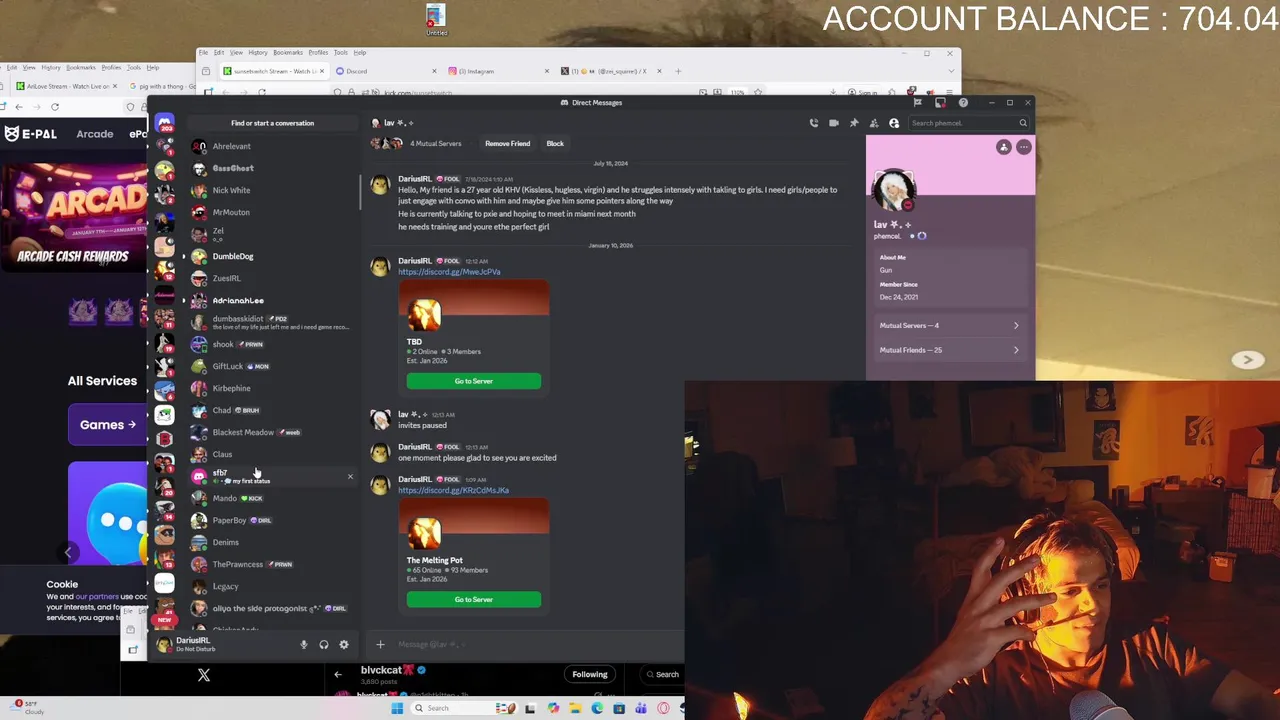Open DM with DumbleDog

tap(272, 256)
